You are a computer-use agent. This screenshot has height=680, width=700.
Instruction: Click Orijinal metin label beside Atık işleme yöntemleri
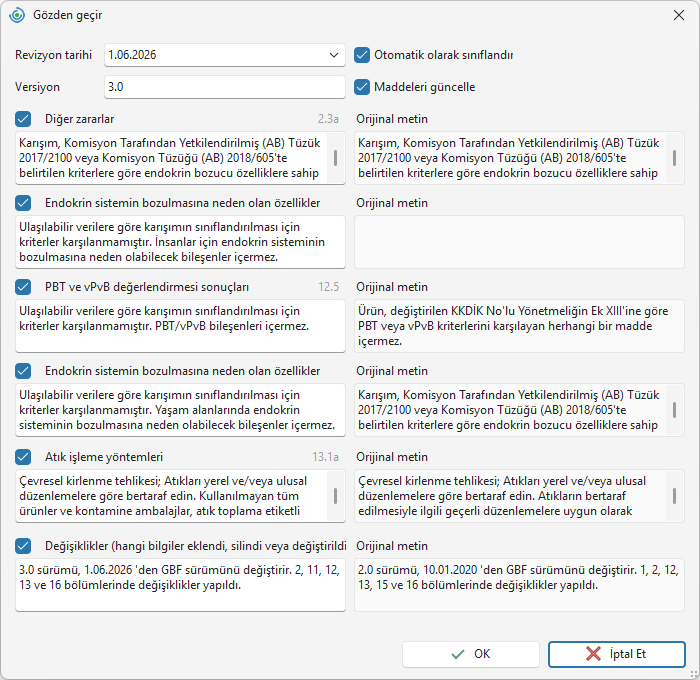click(x=392, y=457)
